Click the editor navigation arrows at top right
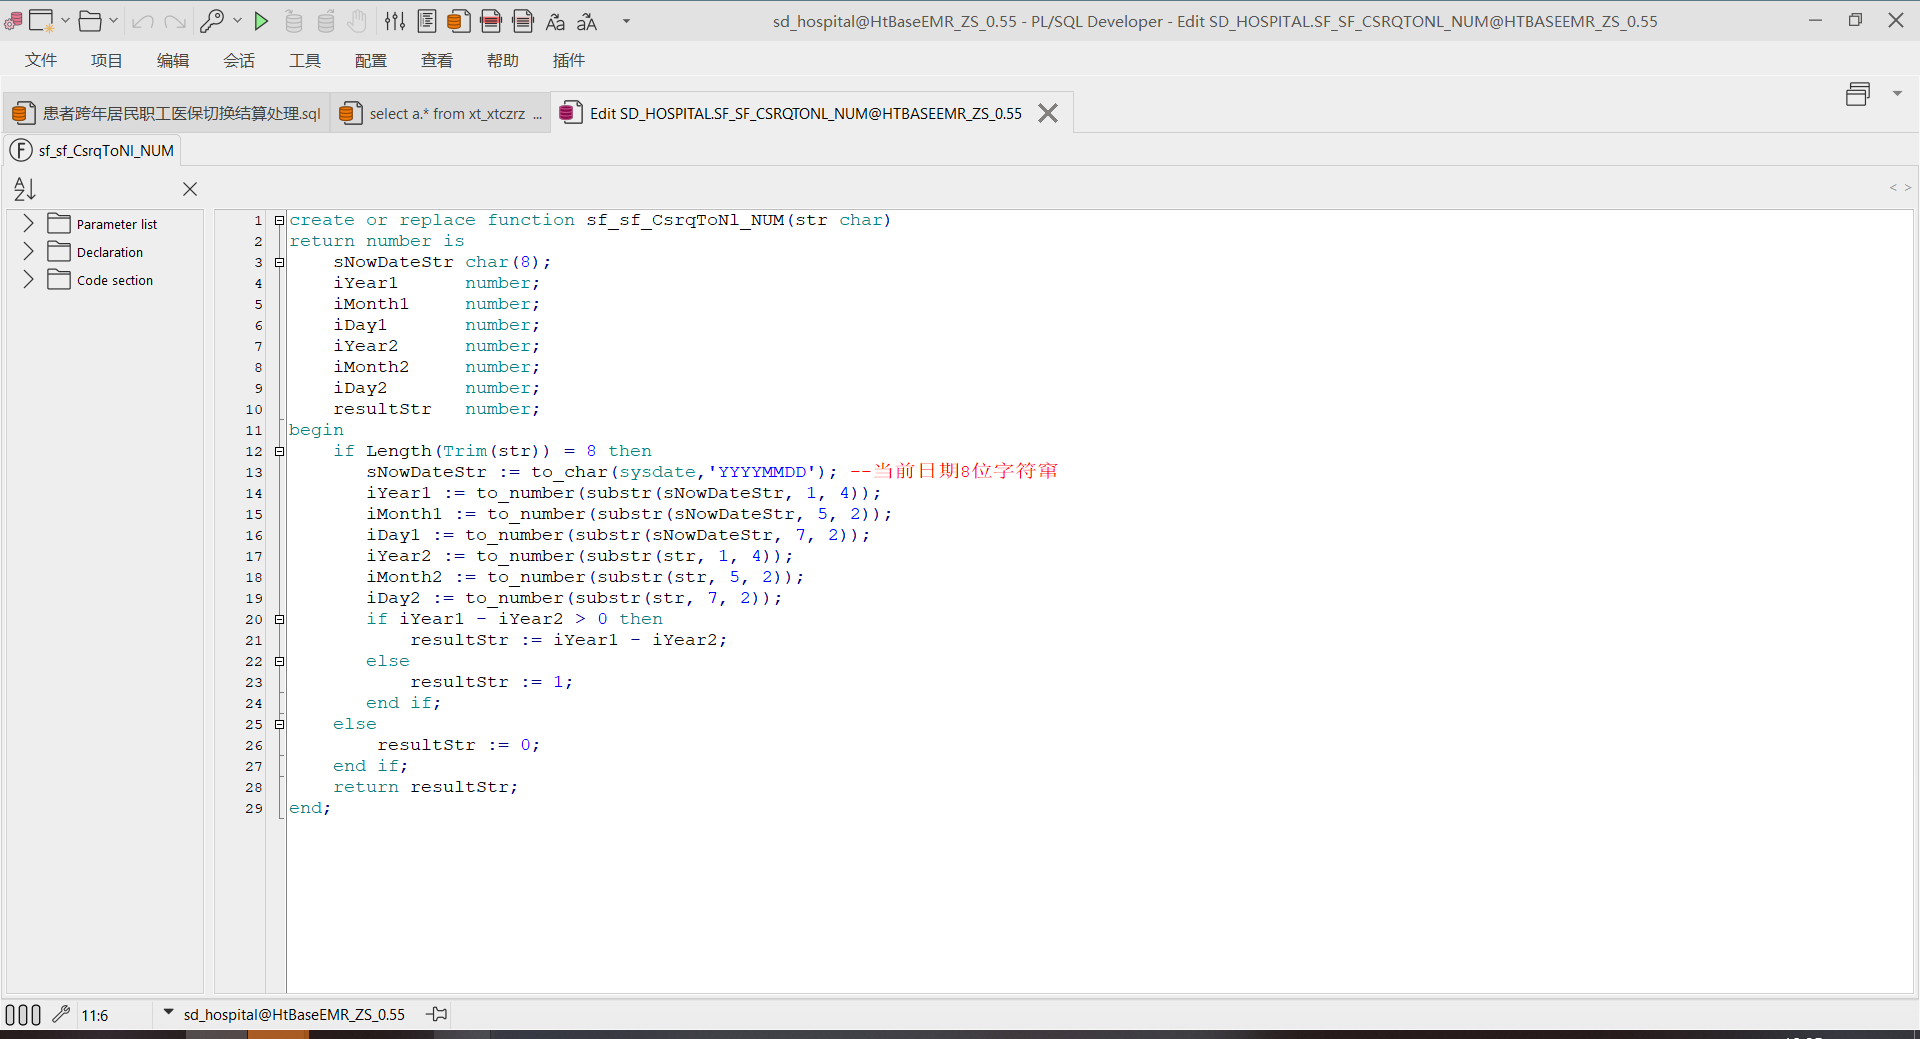Viewport: 1920px width, 1039px height. coord(1900,188)
